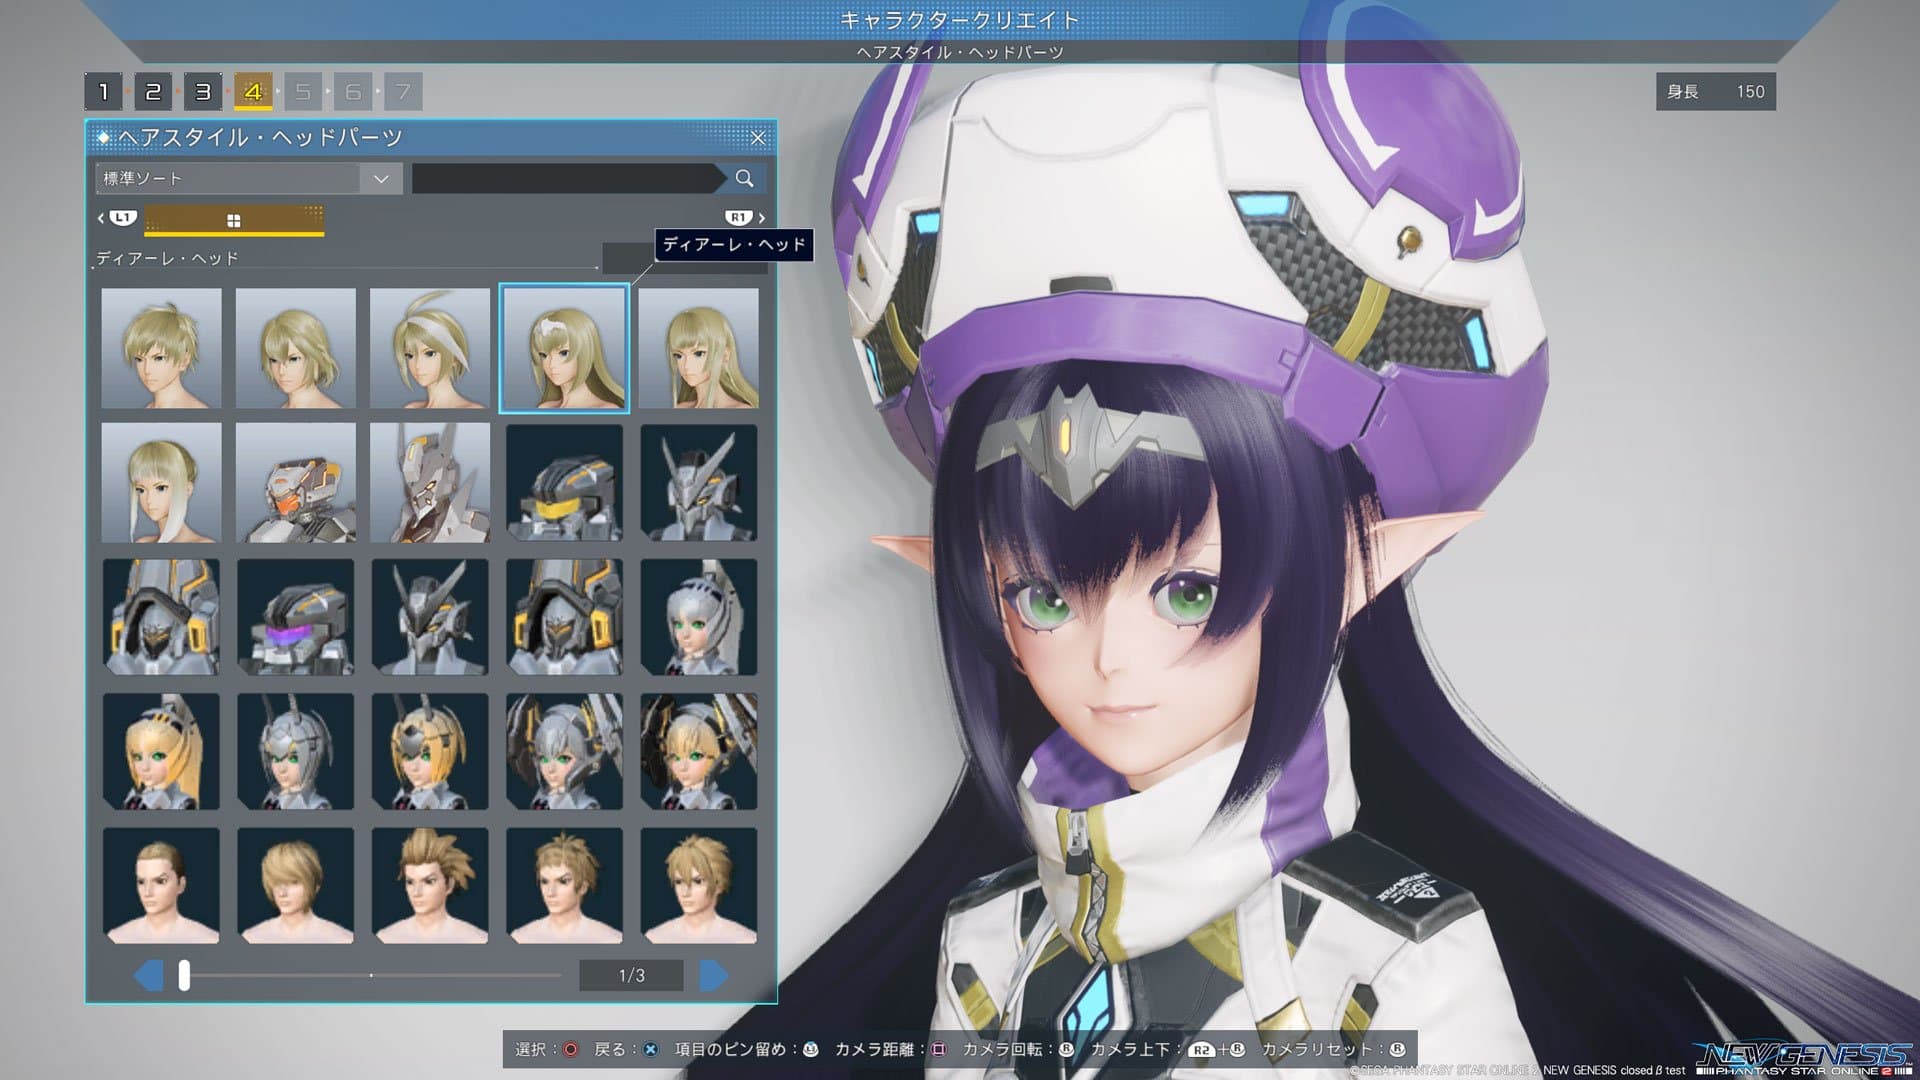Click the ディアーレ・ヘッド item name label
This screenshot has height=1080, width=1920.
168,258
